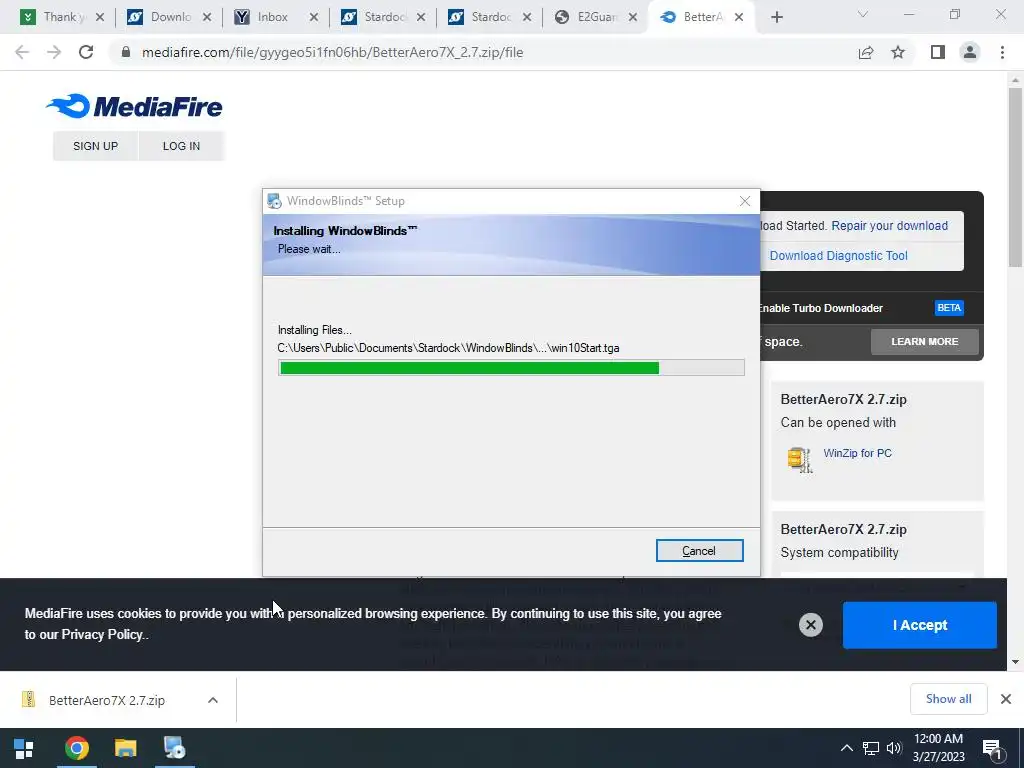
Task: Close the downloads bar with X
Action: coord(1006,699)
